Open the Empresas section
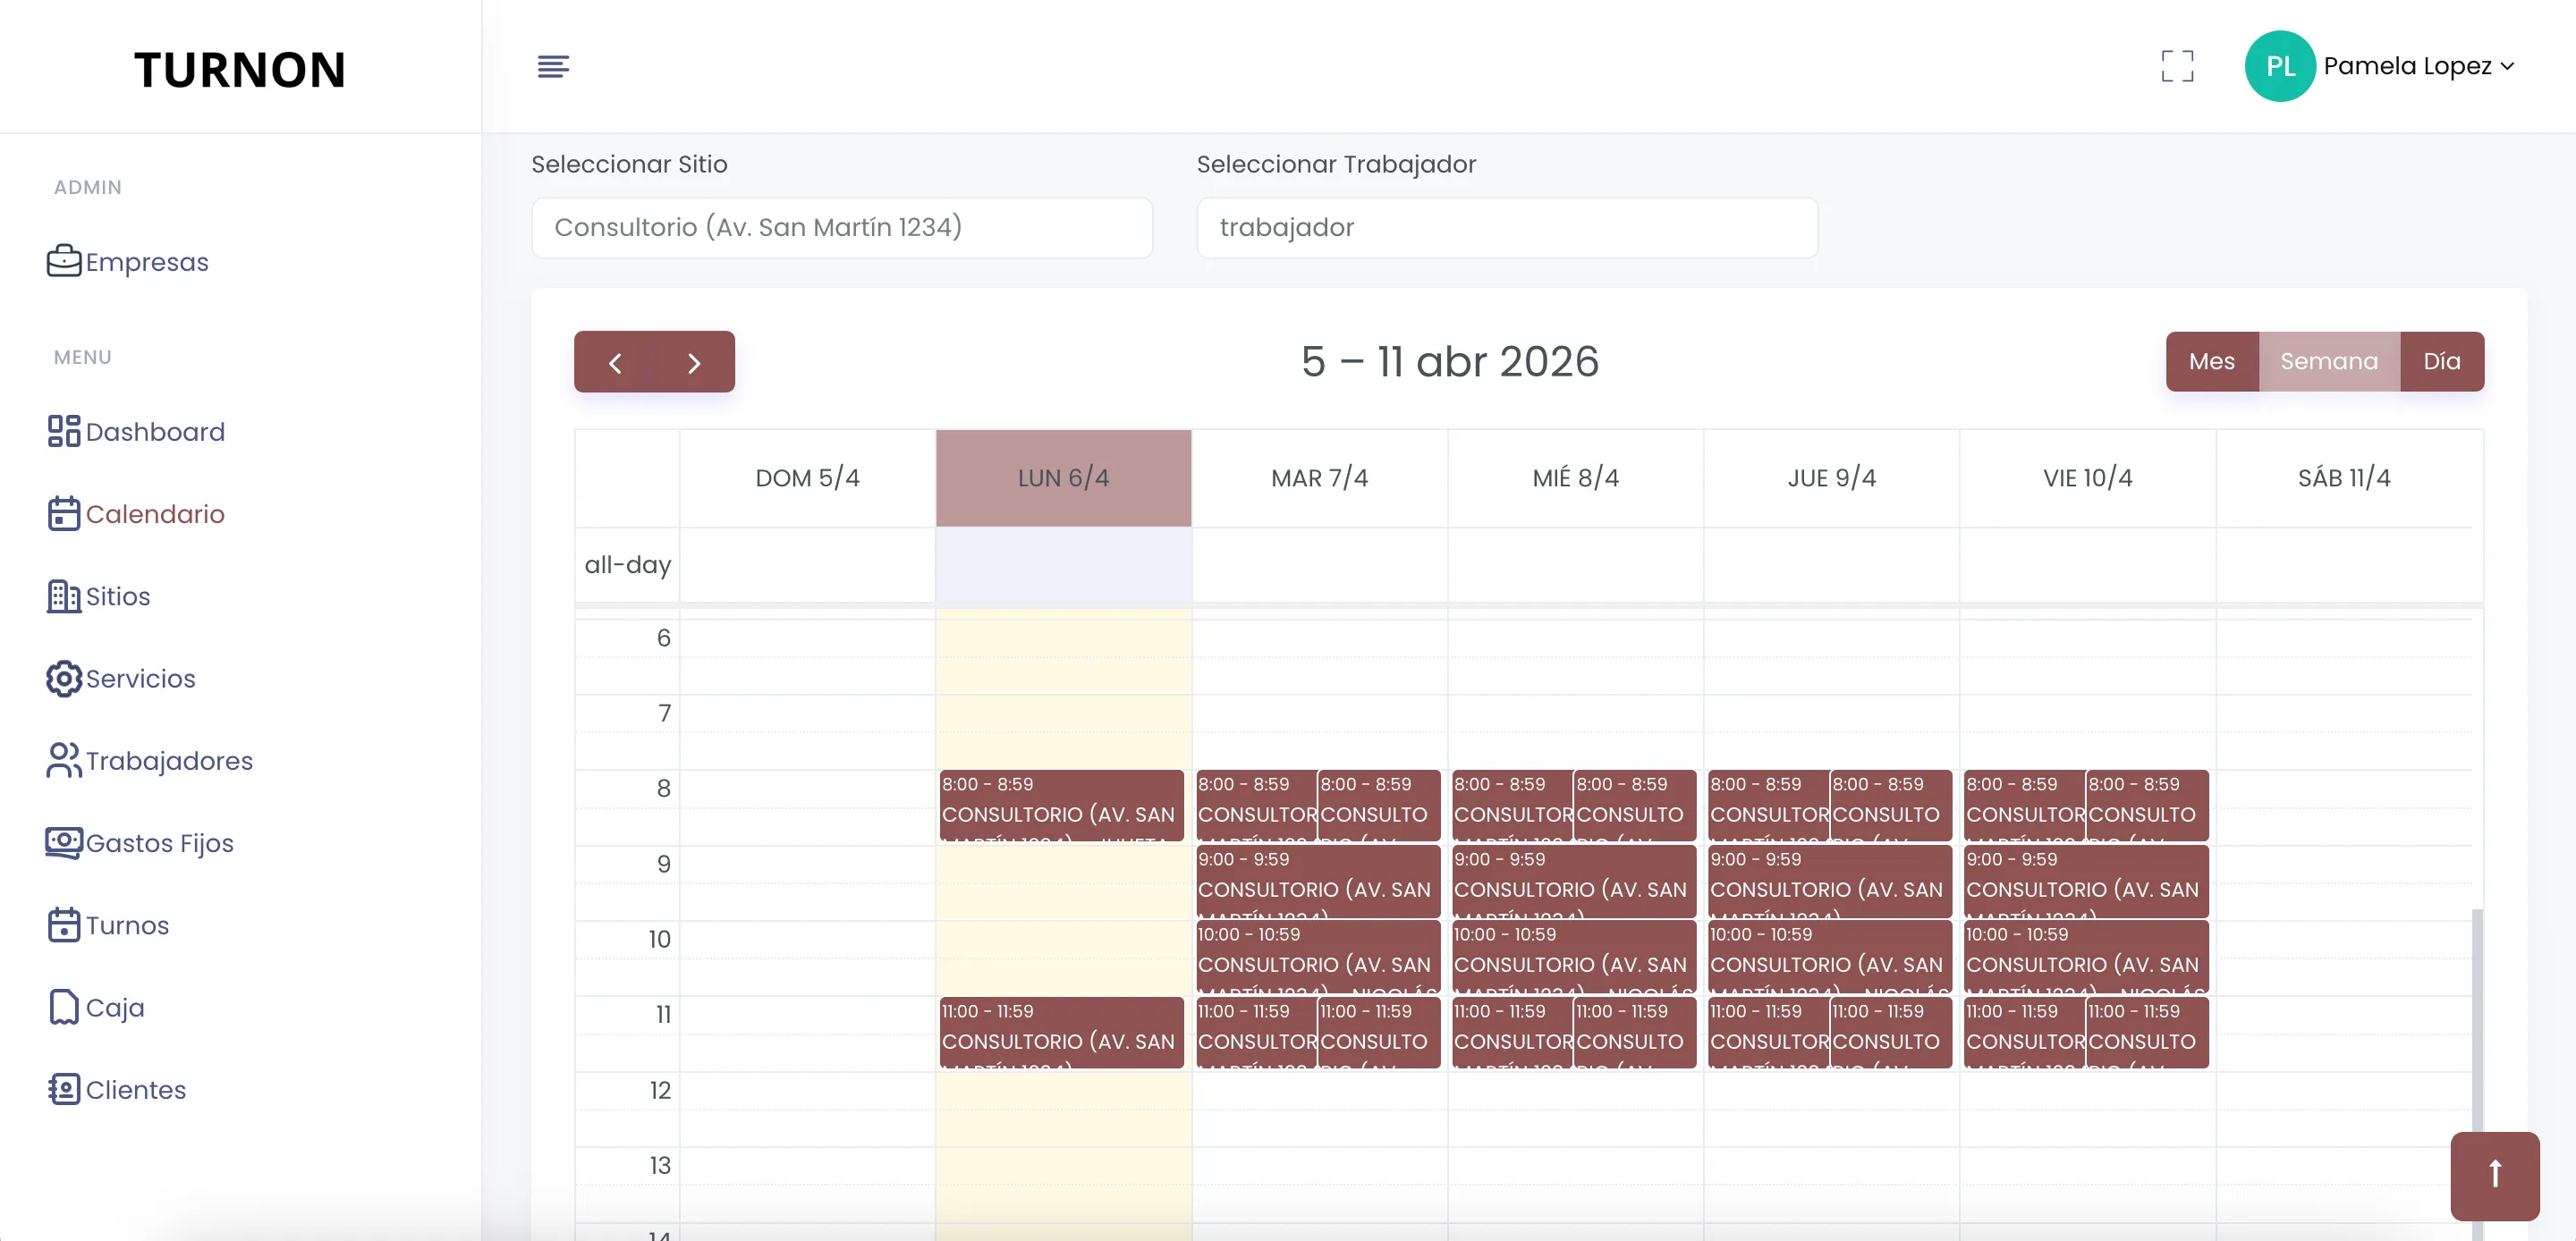The image size is (2576, 1241). click(x=146, y=262)
